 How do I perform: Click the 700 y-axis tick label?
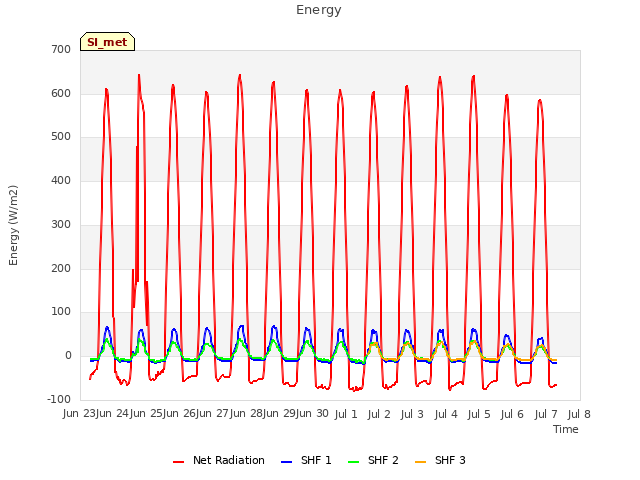click(x=61, y=49)
